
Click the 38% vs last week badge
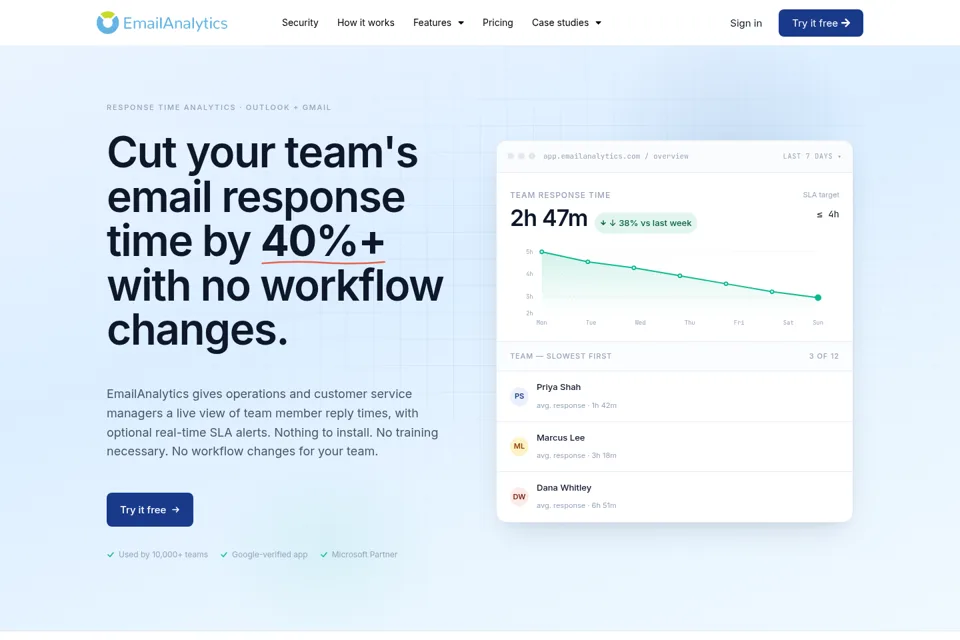[646, 223]
